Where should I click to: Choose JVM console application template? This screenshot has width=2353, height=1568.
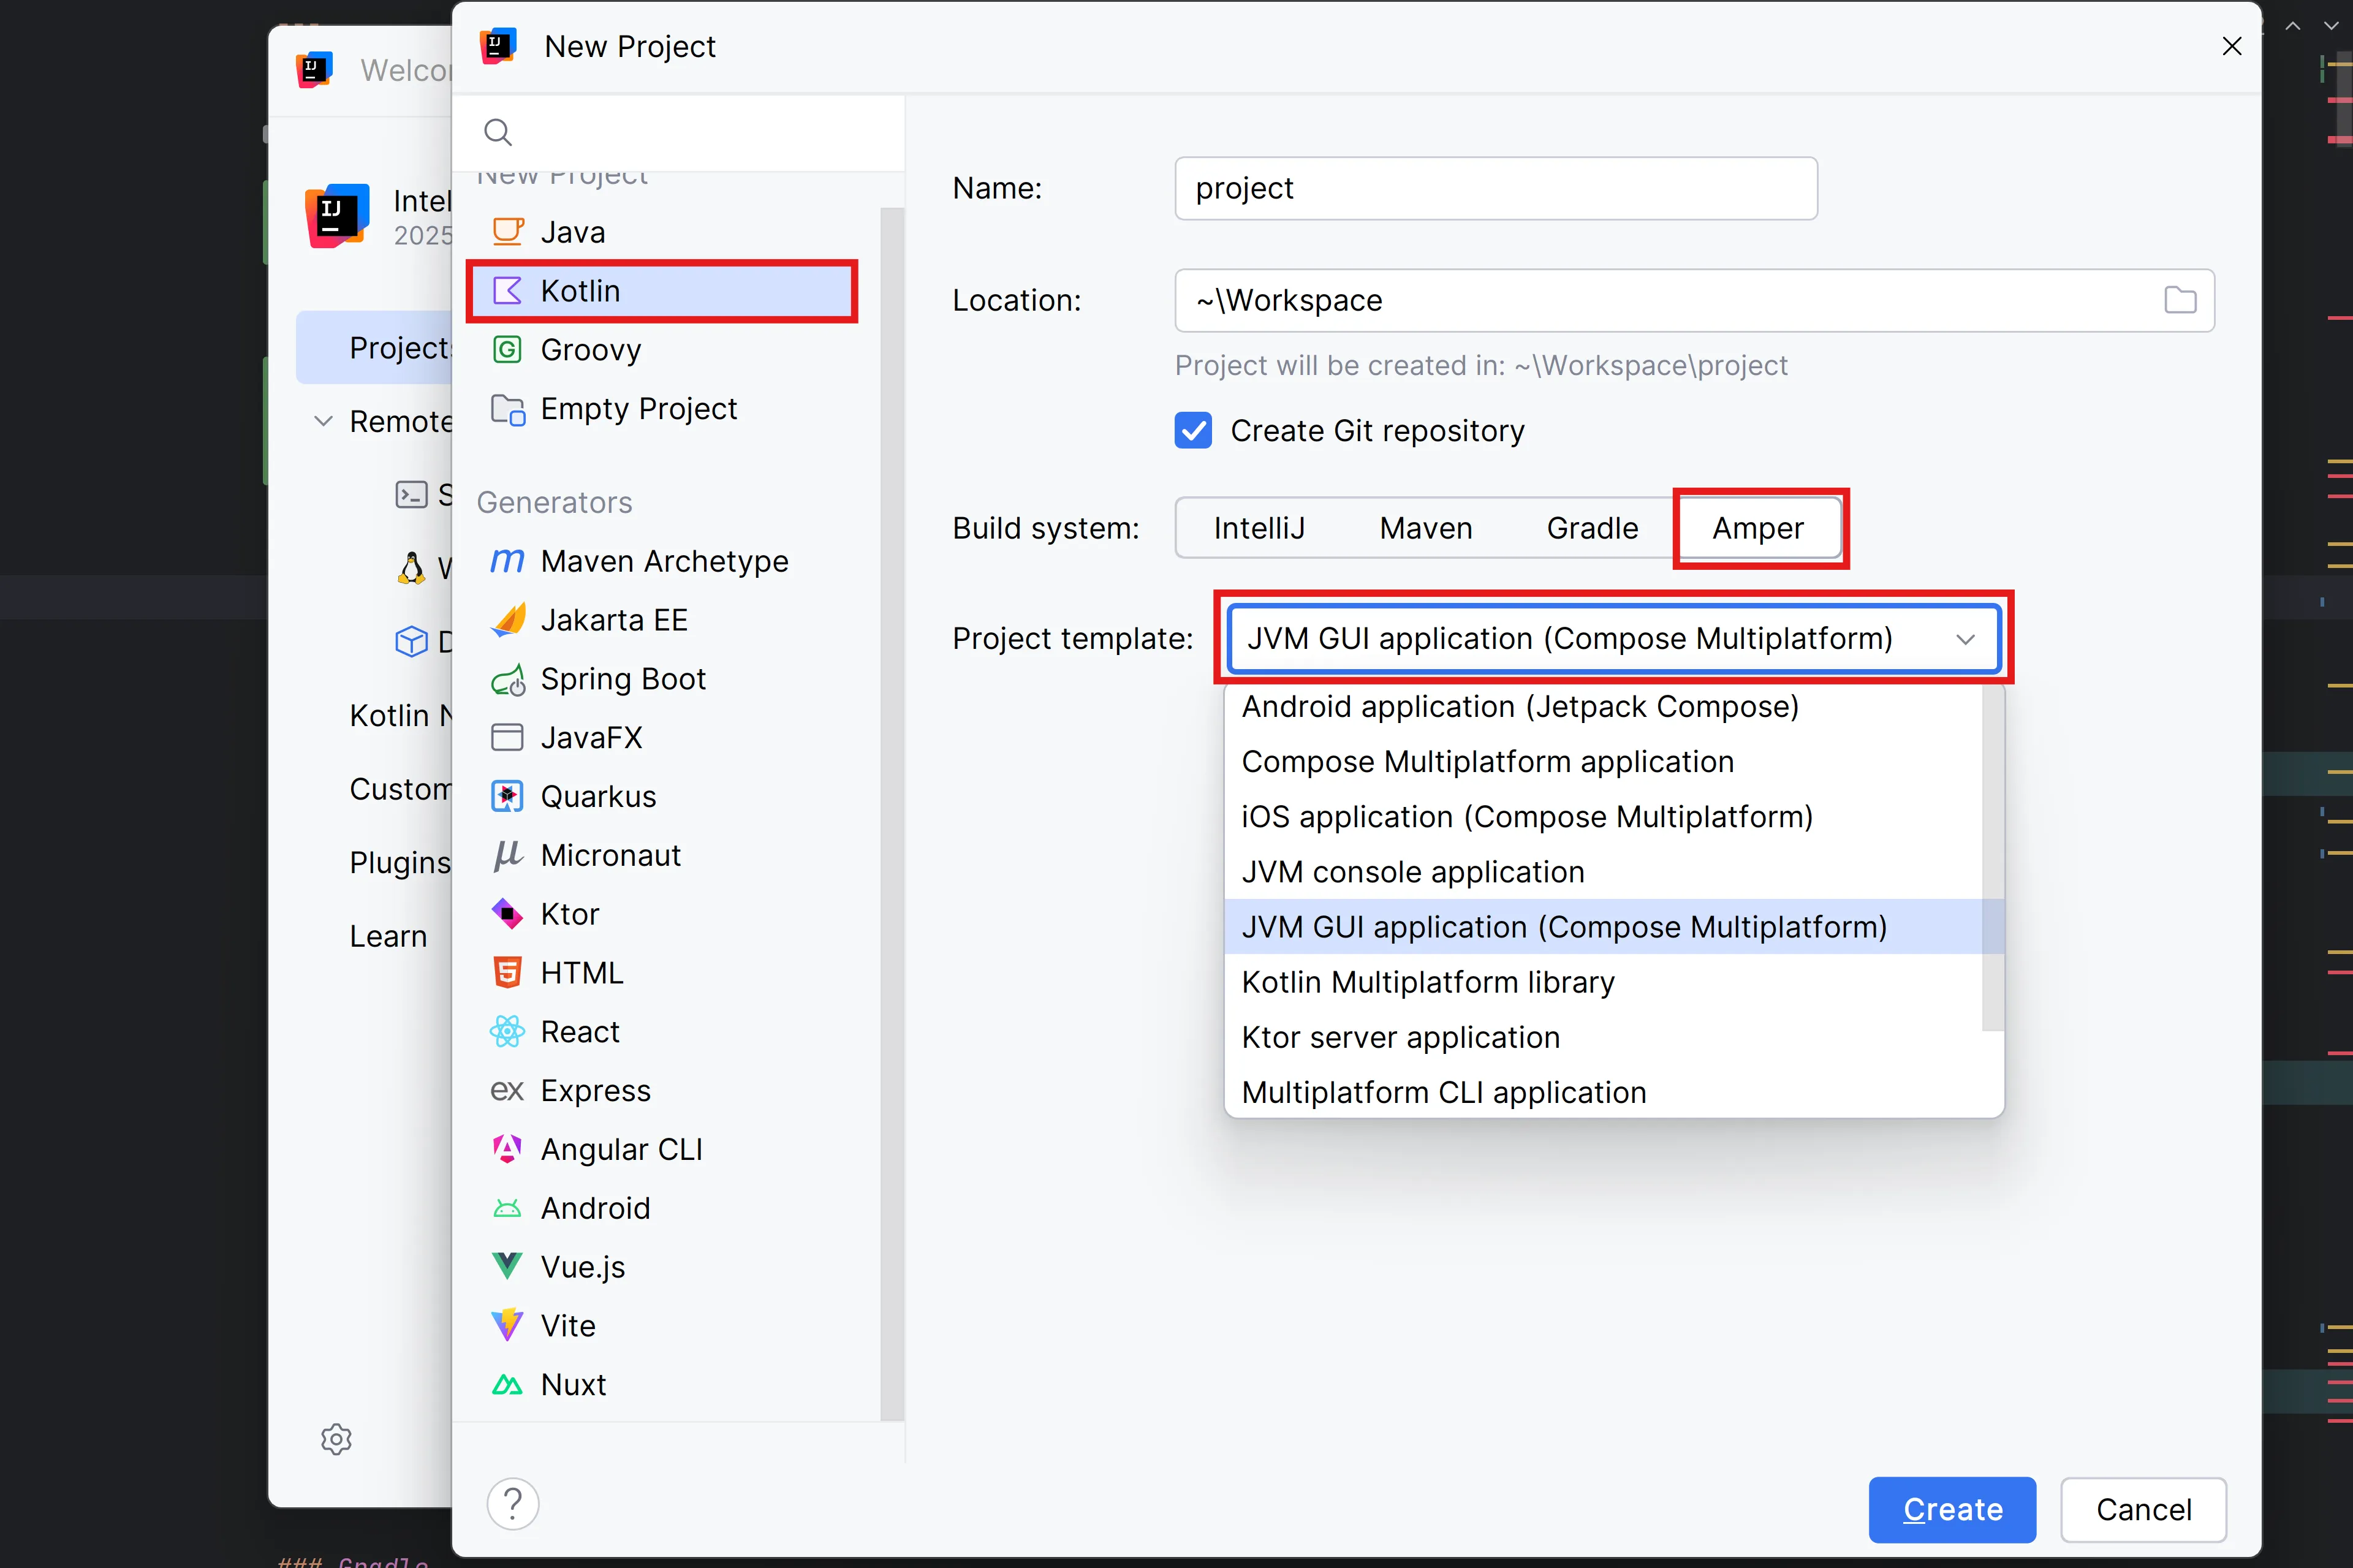(1604, 872)
